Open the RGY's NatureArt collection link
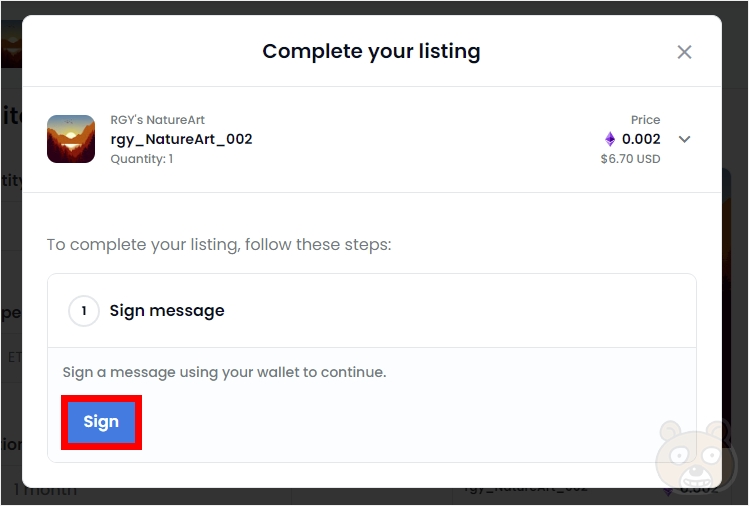The width and height of the screenshot is (749, 506). click(x=157, y=120)
